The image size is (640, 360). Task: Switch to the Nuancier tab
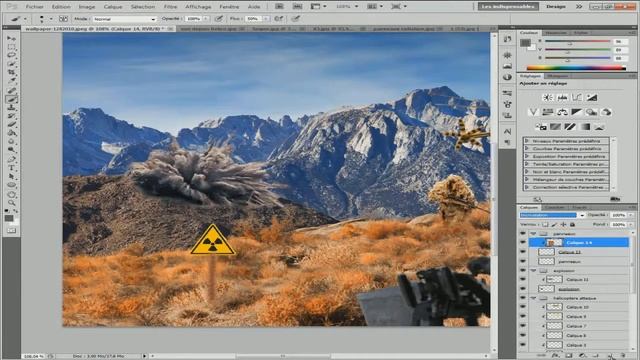(x=556, y=33)
